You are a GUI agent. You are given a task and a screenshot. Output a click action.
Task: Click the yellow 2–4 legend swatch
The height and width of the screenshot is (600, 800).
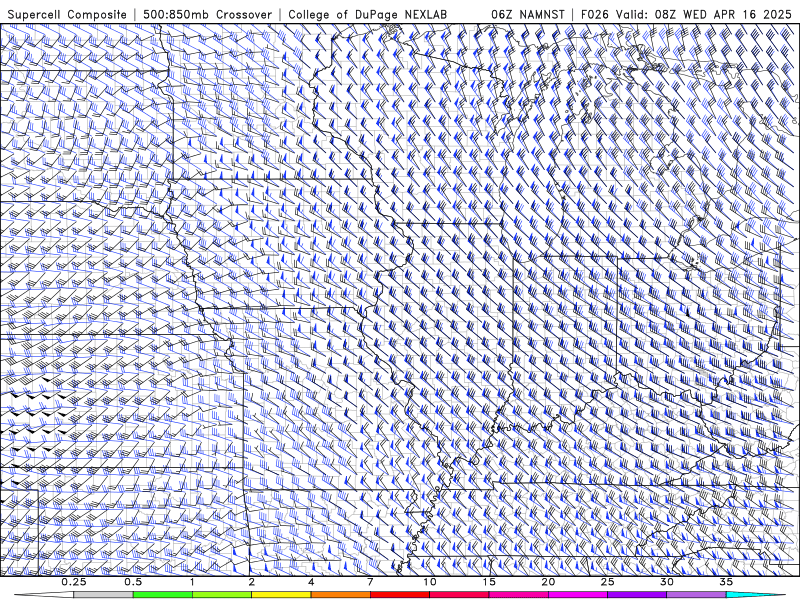pos(281,595)
